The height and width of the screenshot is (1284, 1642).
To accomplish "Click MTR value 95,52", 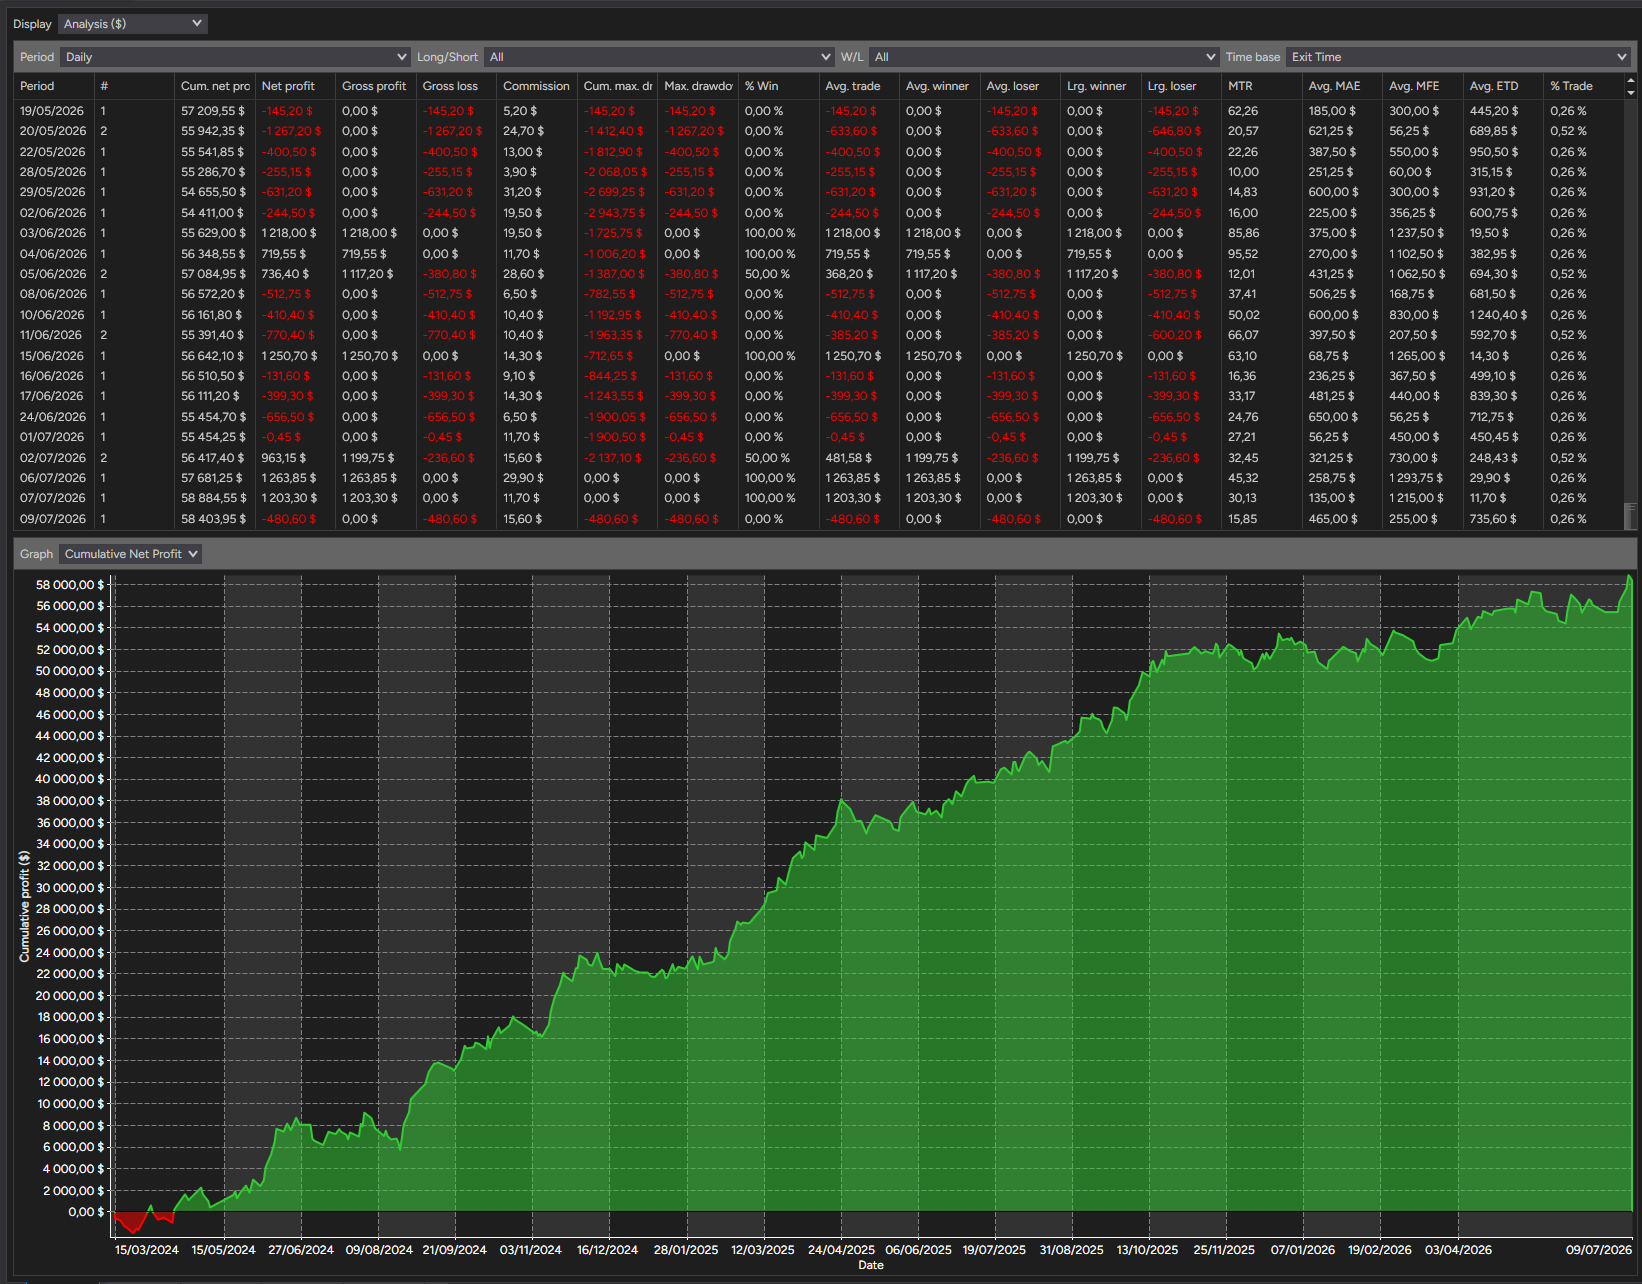I will click(x=1243, y=254).
